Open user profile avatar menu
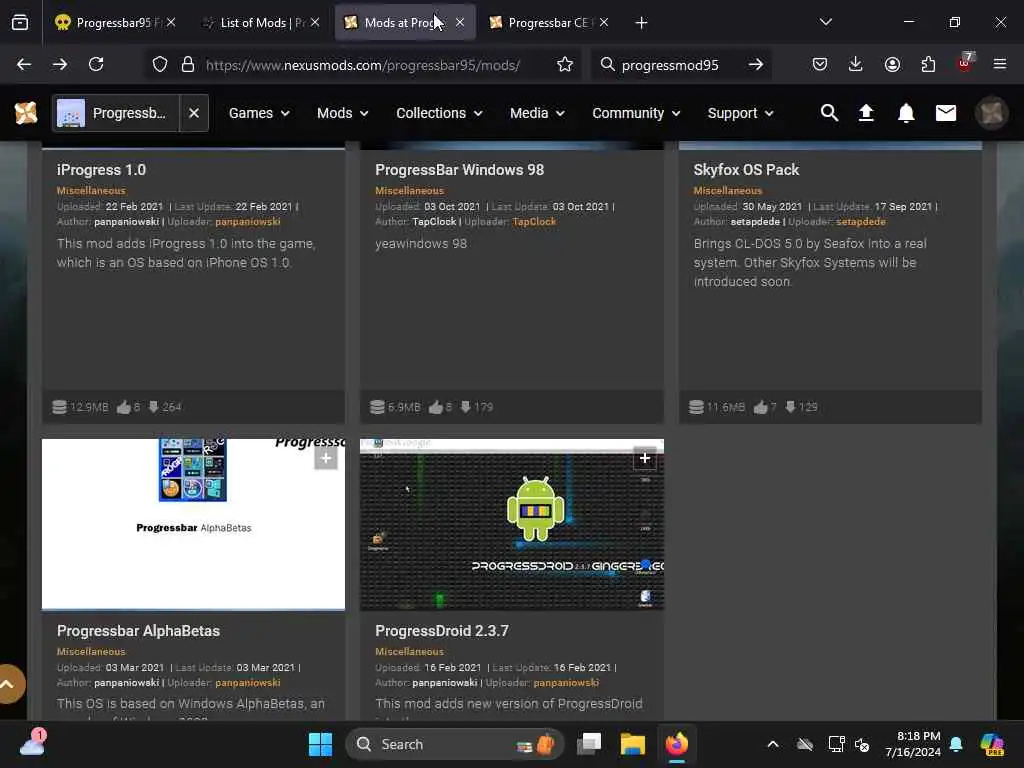Screen dimensions: 1024x768 click(991, 113)
